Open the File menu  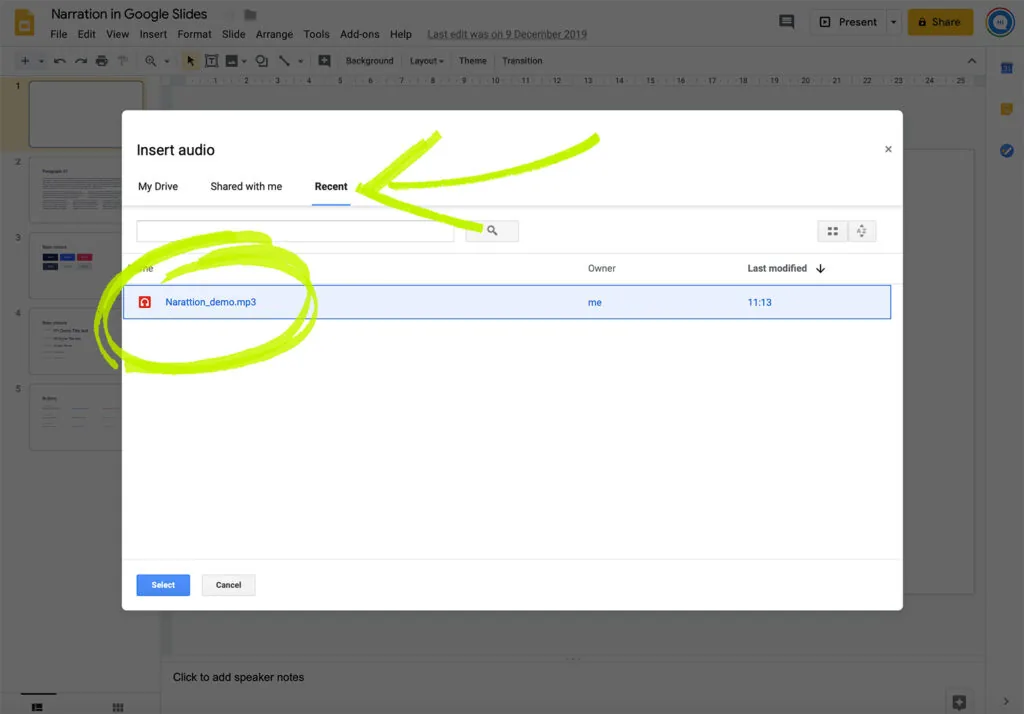click(x=59, y=35)
